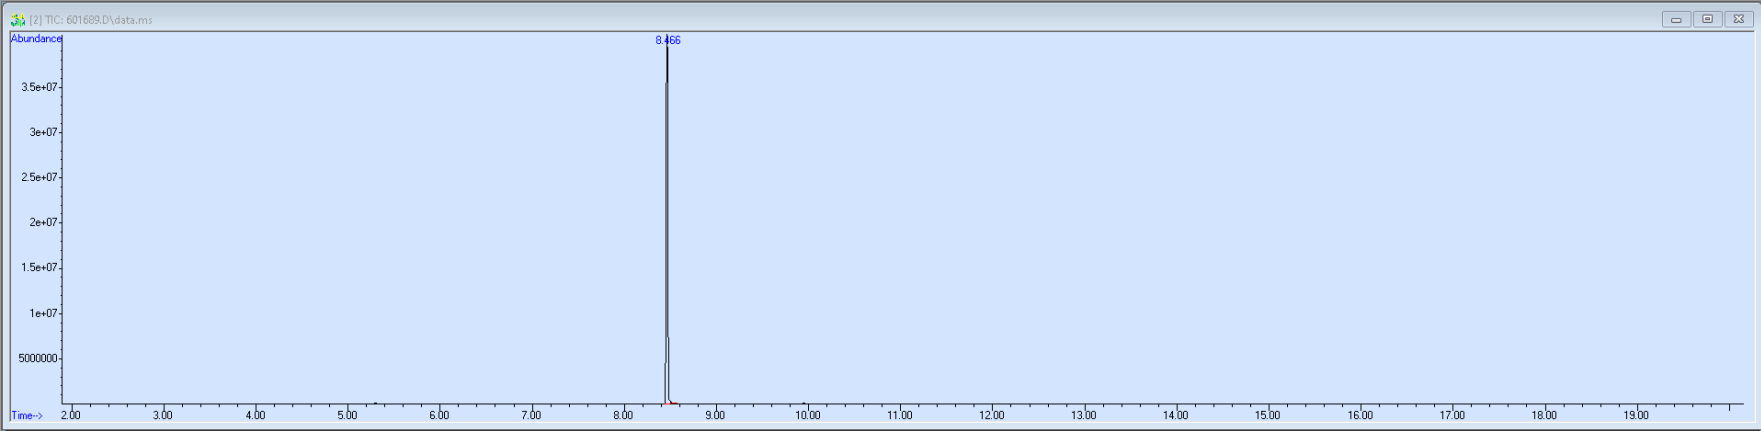Click the 18.00 time tick label
This screenshot has width=1761, height=431.
point(1544,415)
